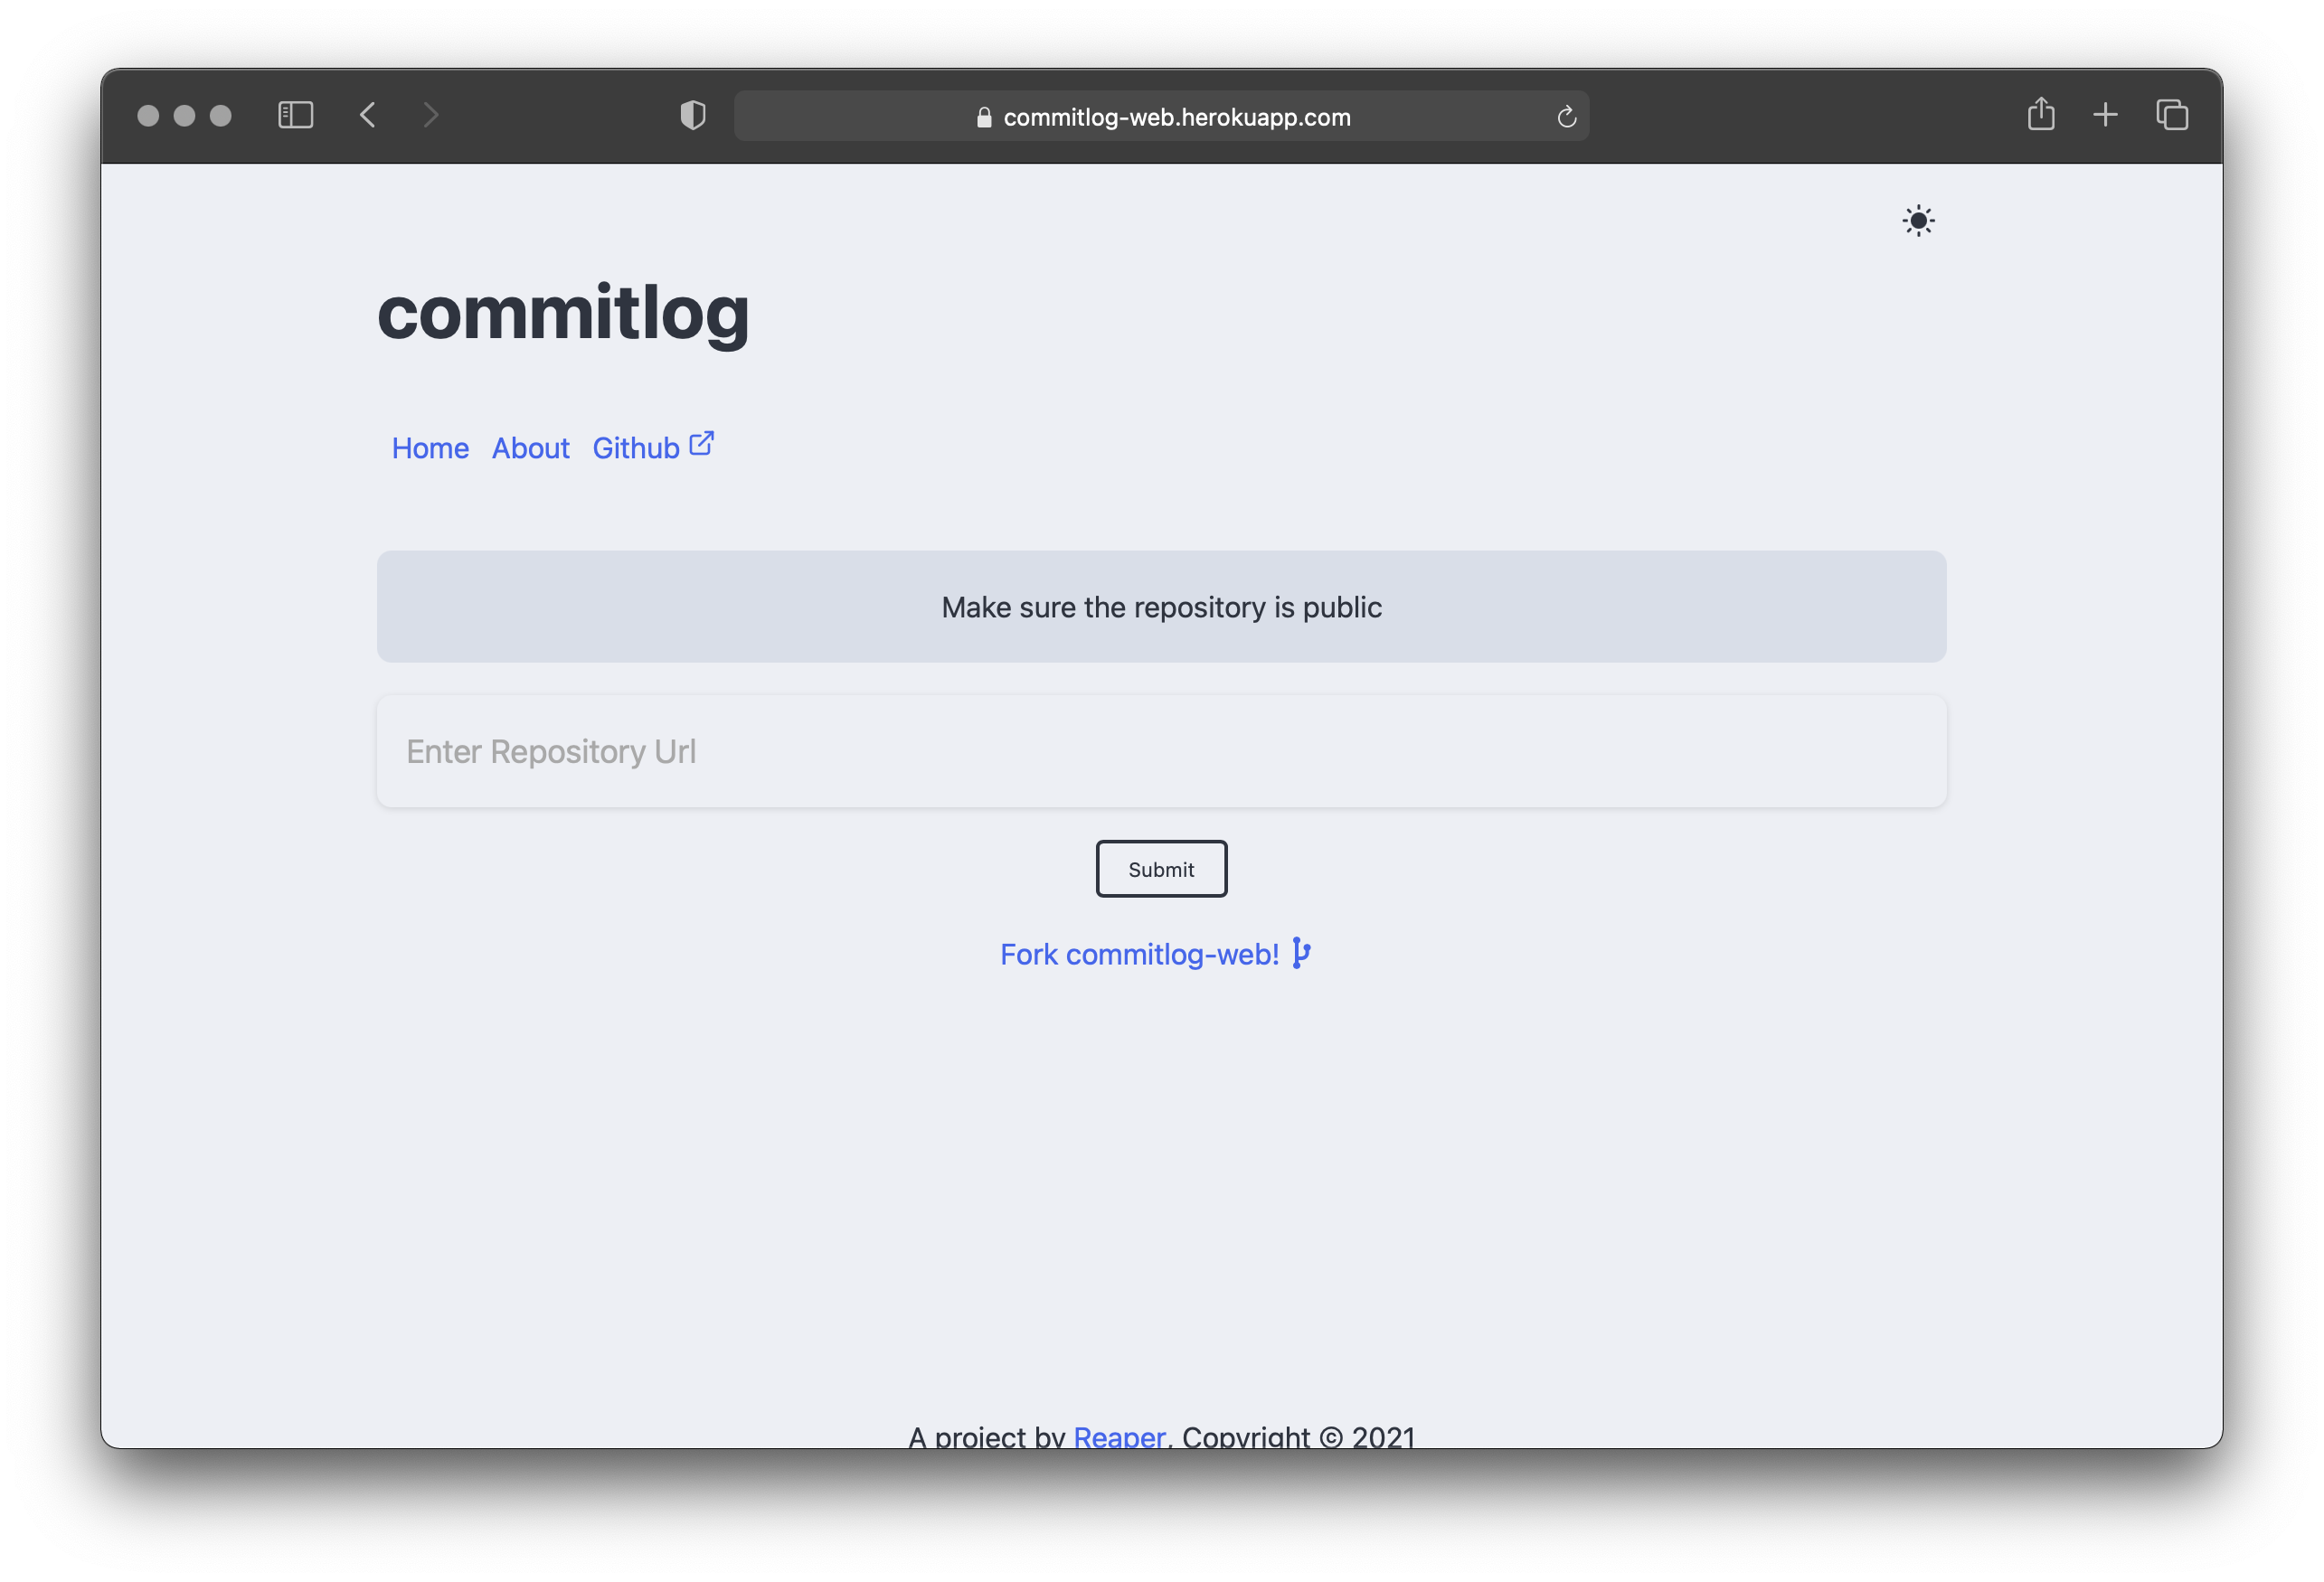The image size is (2324, 1582).
Task: Click the commitlog heading
Action: point(563,313)
